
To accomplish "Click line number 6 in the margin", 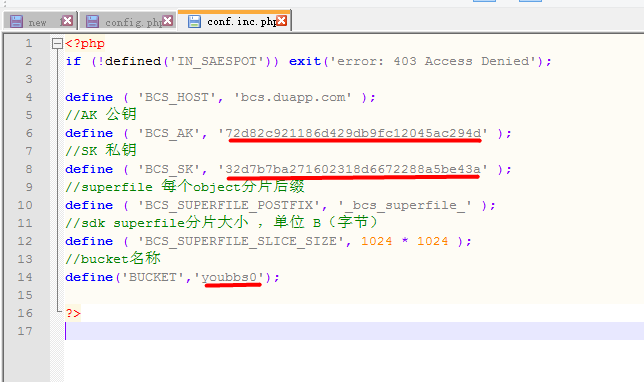I will 28,133.
